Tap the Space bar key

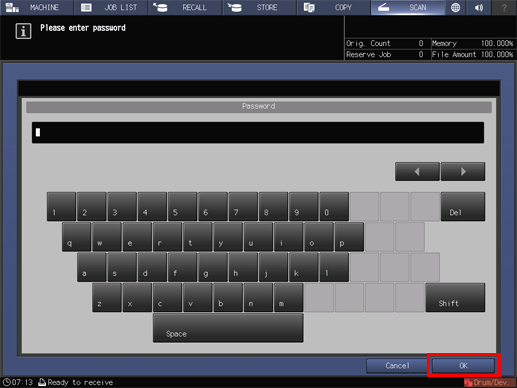[228, 328]
